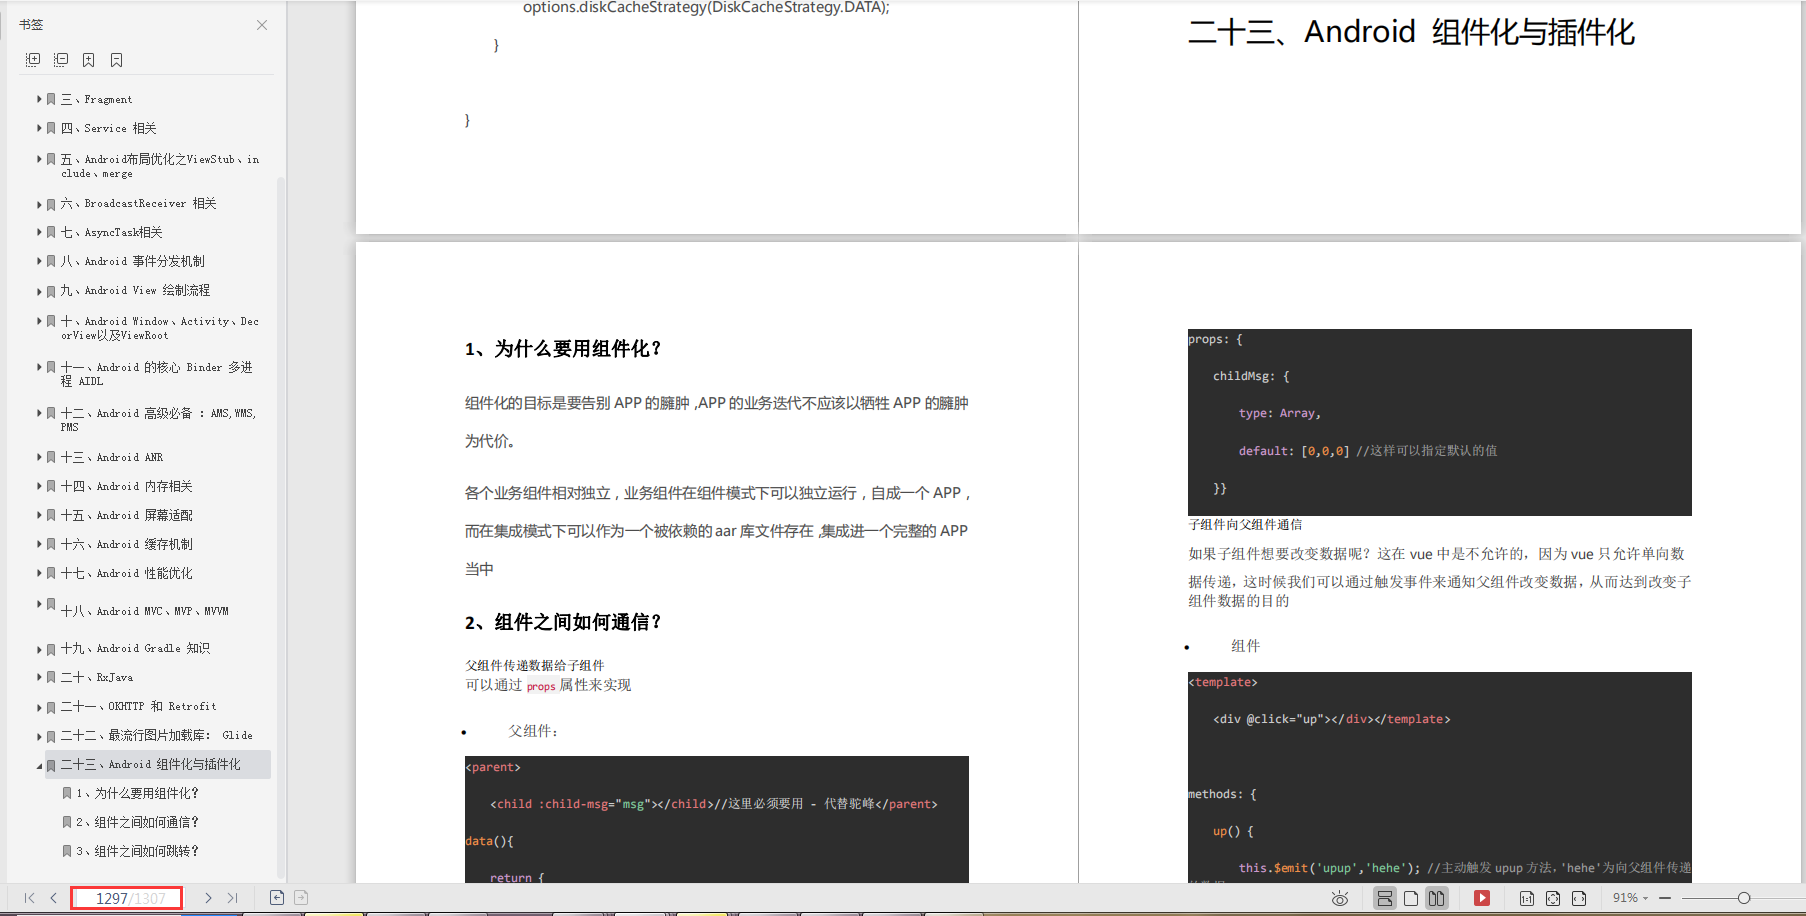Viewport: 1806px width, 916px height.
Task: Expand the 六、BroadcastReceiver 相关 bookmark
Action: 39,204
